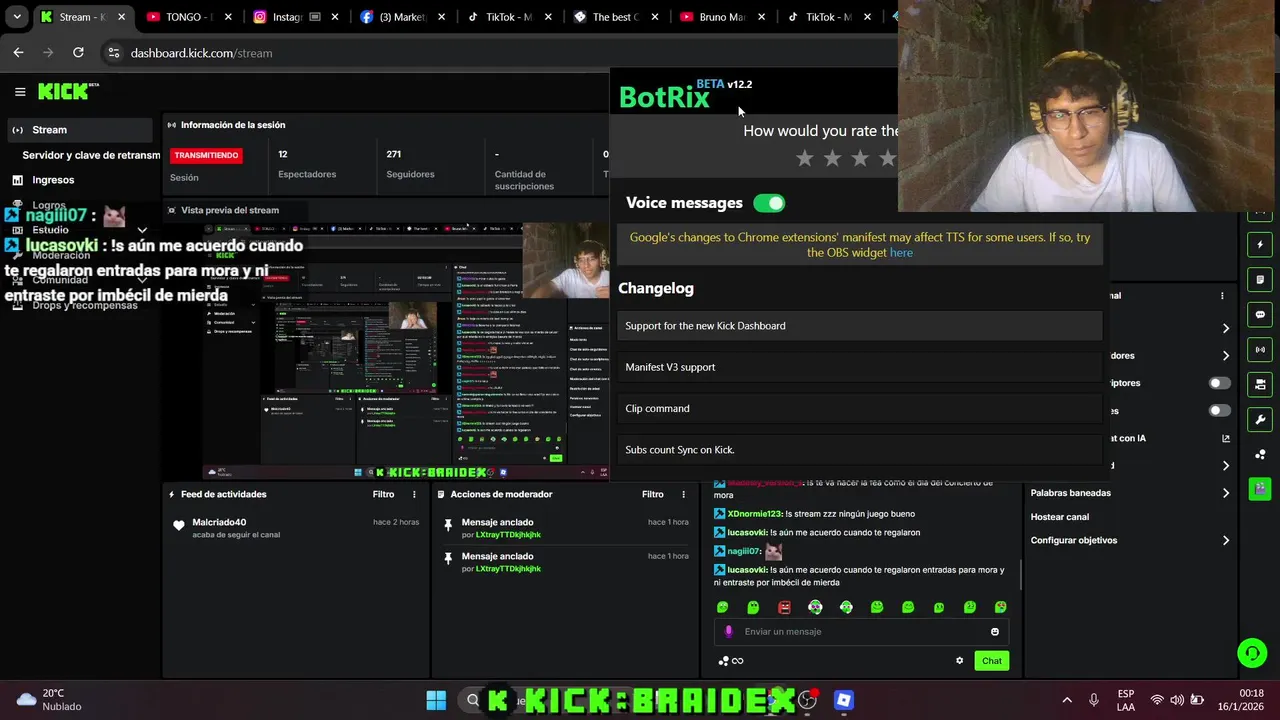Open Hostear canal option
The image size is (1280, 720).
pyautogui.click(x=1060, y=517)
